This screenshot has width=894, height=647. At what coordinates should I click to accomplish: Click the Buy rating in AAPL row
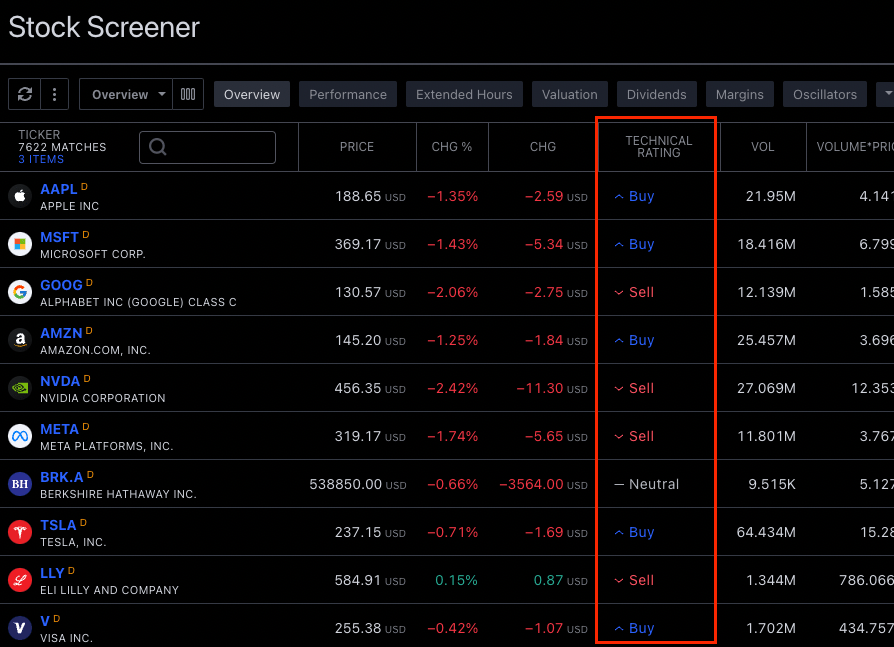tap(634, 196)
